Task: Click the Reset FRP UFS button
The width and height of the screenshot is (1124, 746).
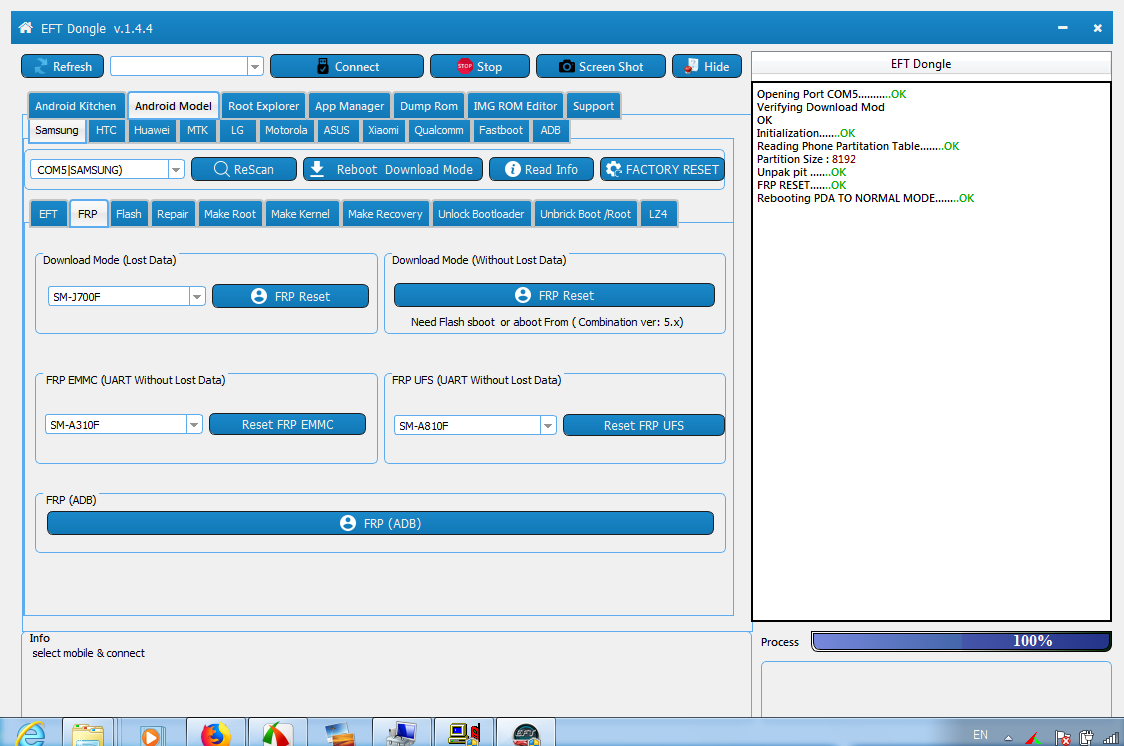Action: pos(644,426)
